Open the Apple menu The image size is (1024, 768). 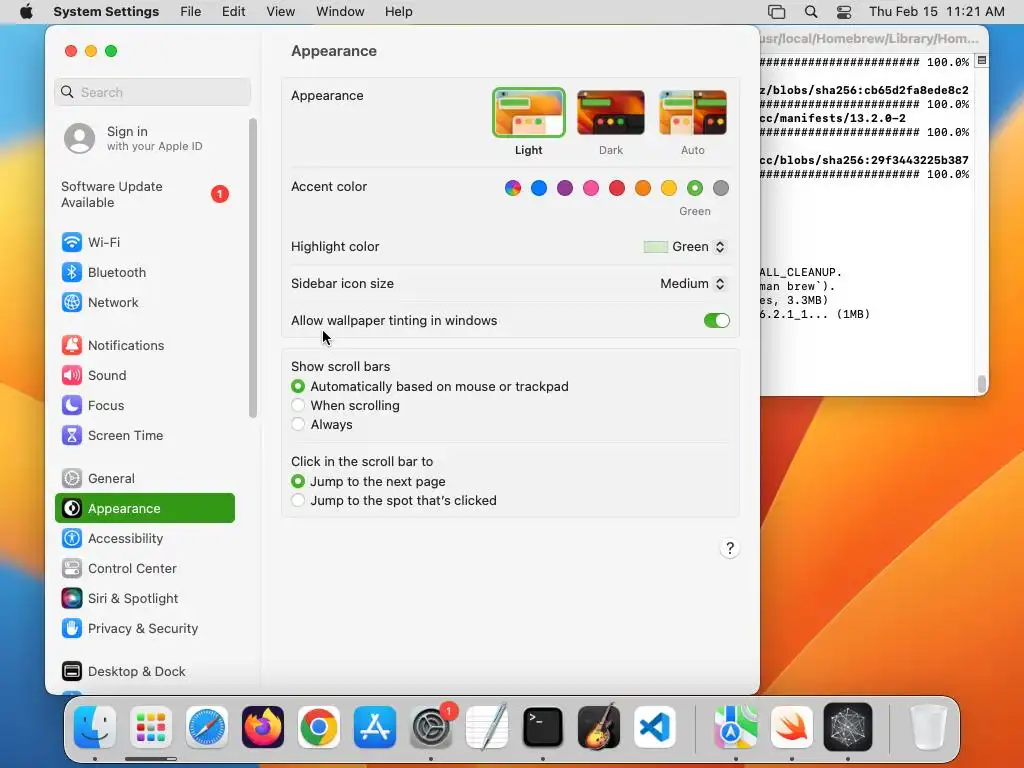click(x=26, y=12)
